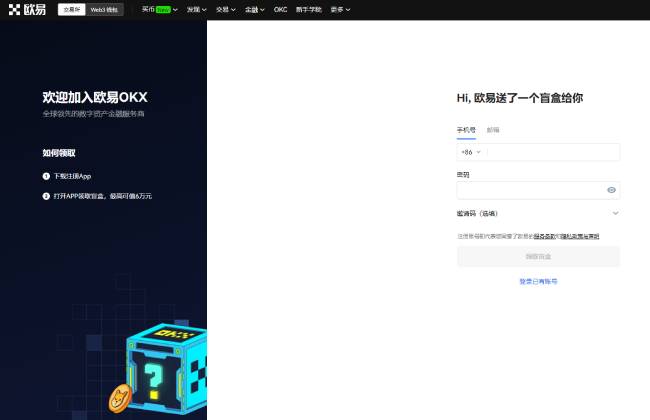The image size is (650, 420).
Task: Open the 交易 navigation menu
Action: [226, 9]
